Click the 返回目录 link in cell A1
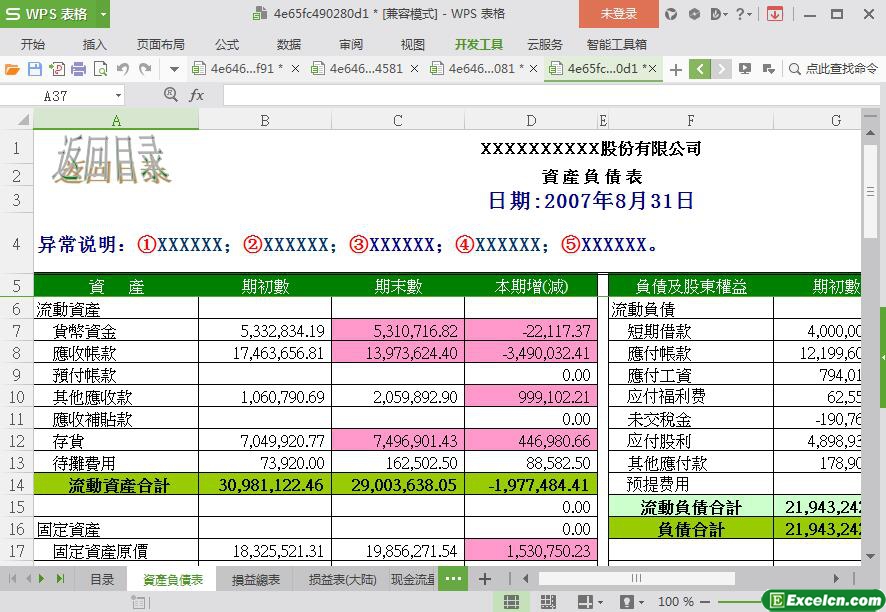 [112, 160]
